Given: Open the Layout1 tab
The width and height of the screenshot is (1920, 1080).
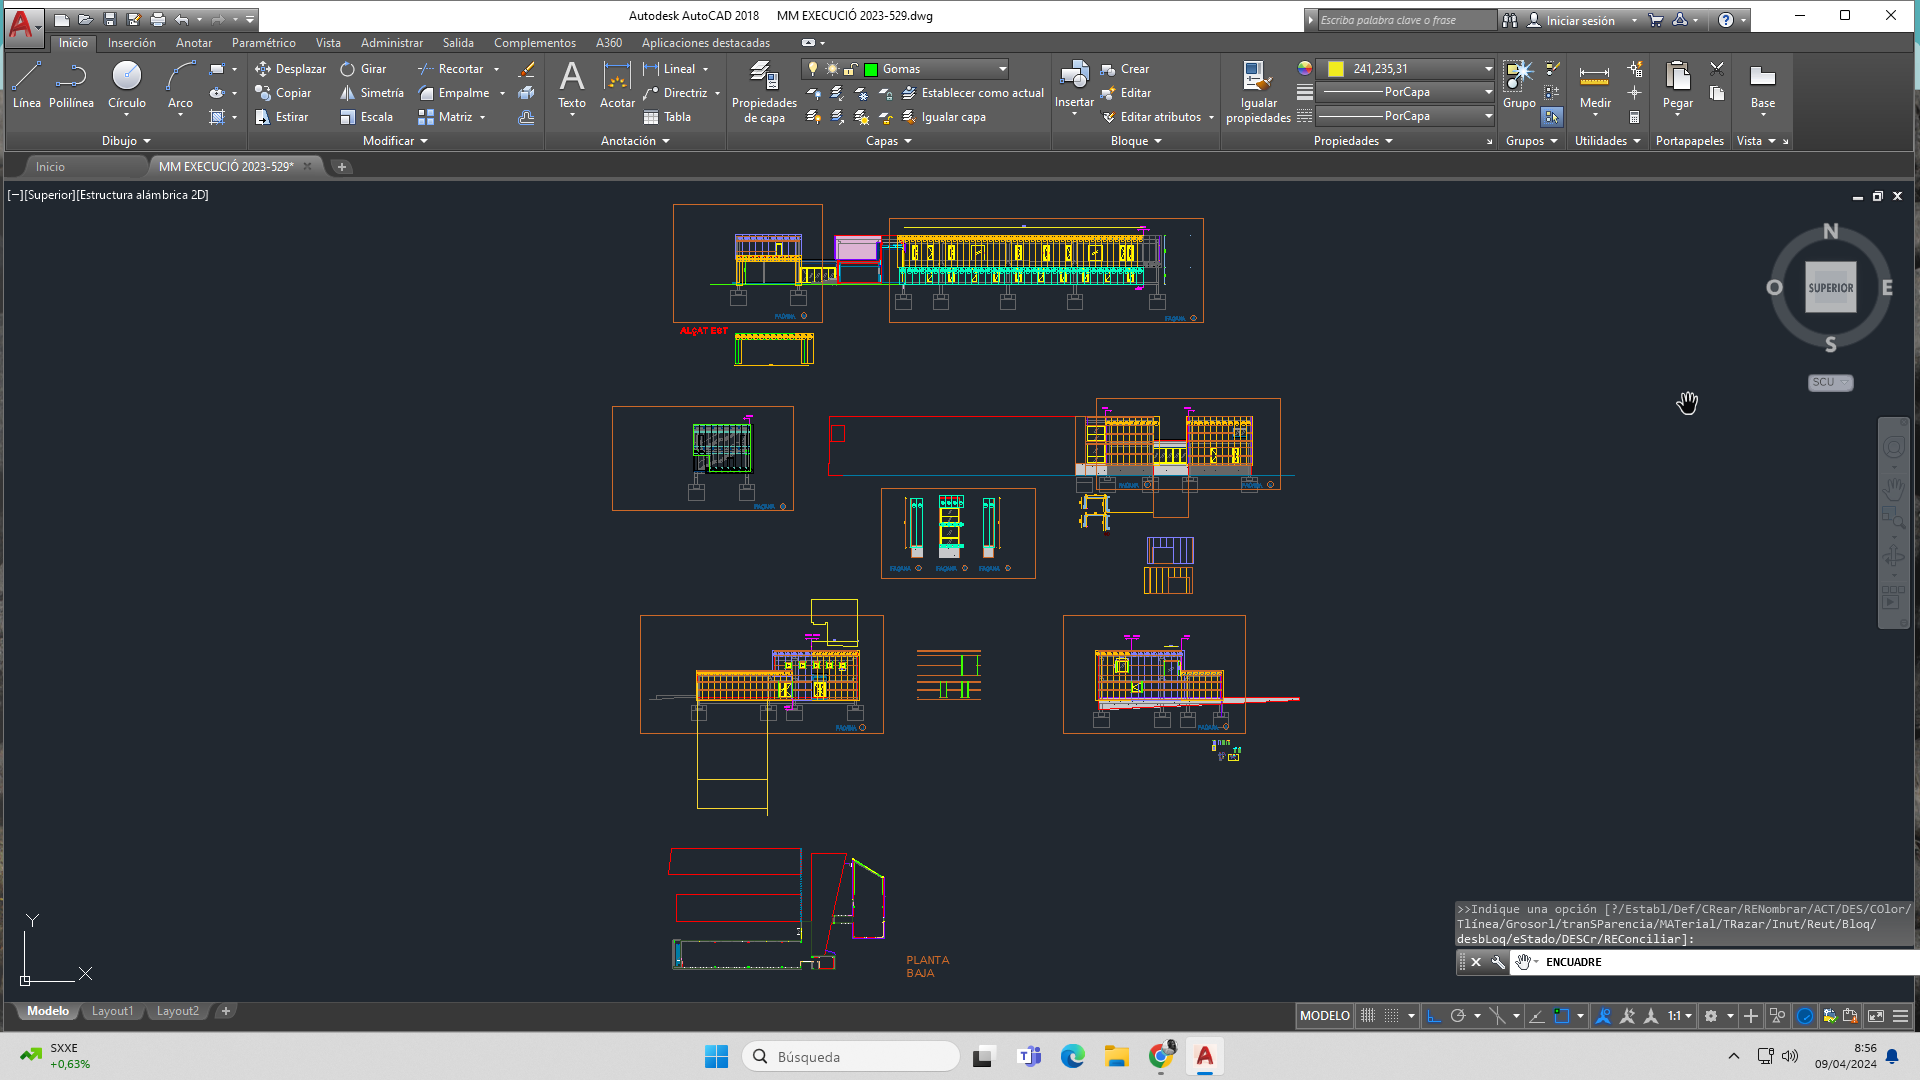Looking at the screenshot, I should click(112, 1011).
